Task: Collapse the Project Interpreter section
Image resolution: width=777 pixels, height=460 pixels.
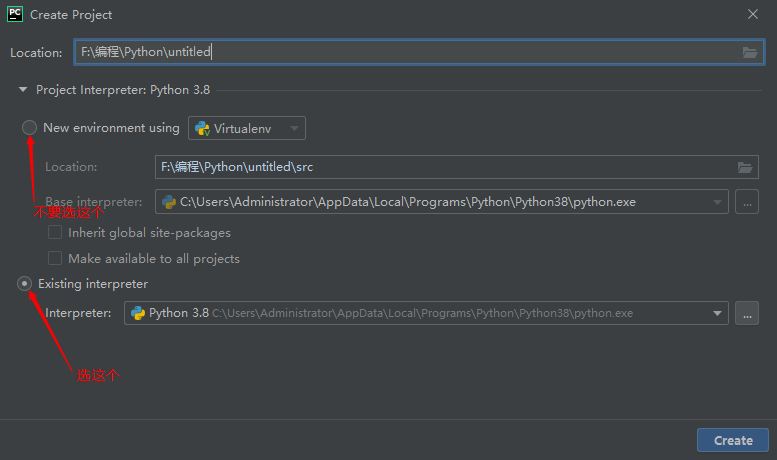Action: (23, 90)
